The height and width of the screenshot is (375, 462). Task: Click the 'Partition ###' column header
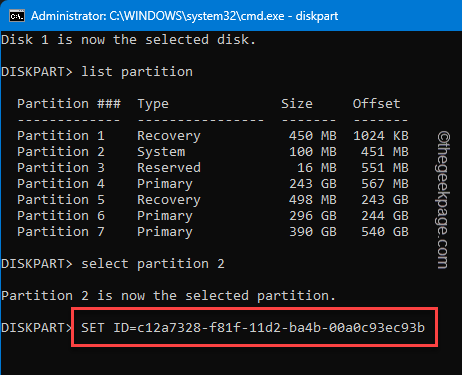69,104
